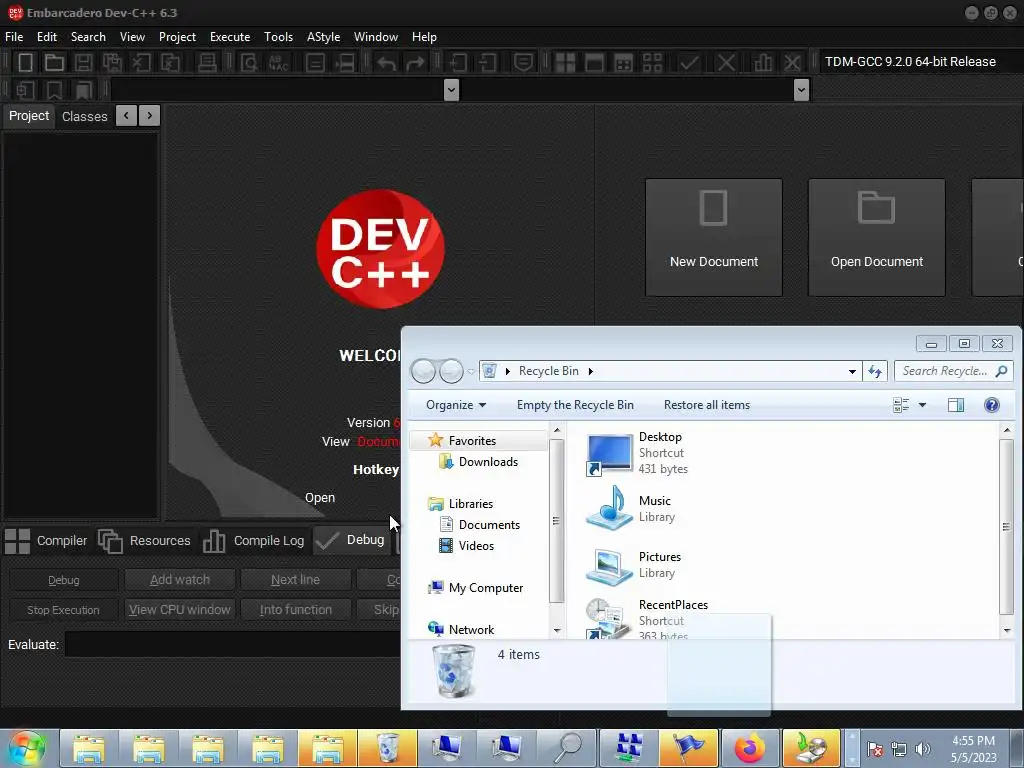
Task: Open the second combo box dropdown near compiler selector
Action: point(801,90)
